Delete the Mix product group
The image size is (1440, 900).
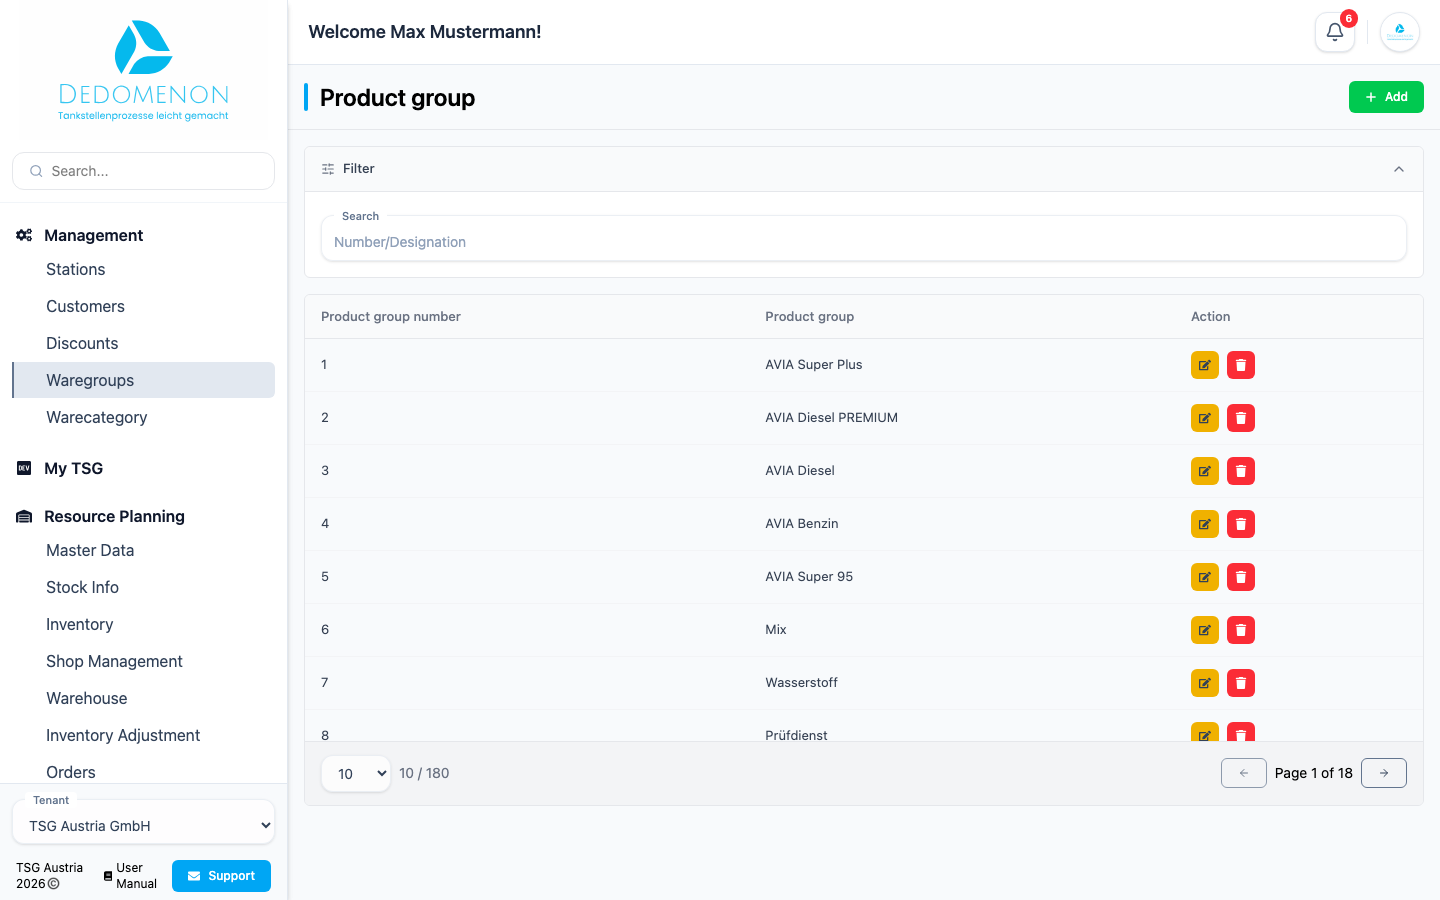coord(1241,630)
